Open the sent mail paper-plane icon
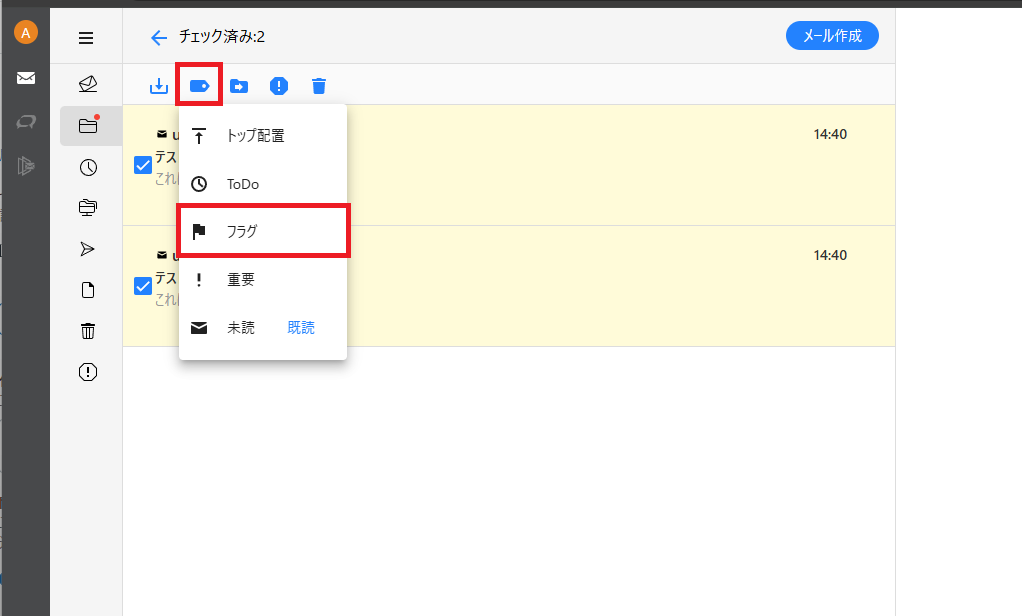Screen dimensions: 1022x616 click(87, 249)
